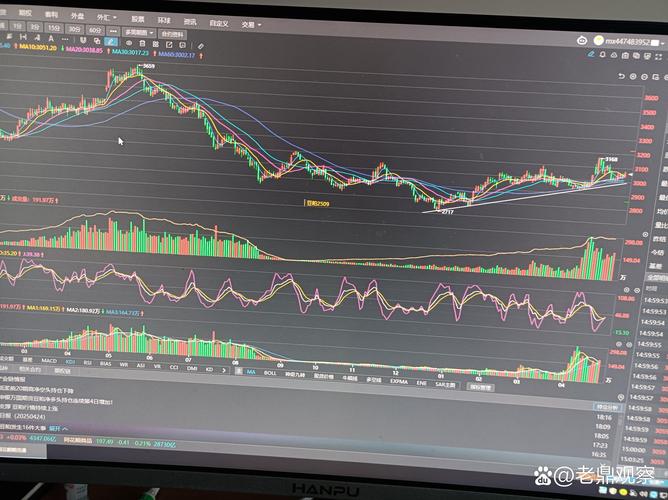Click the MA10:3051.20 legend label
This screenshot has height=500, width=668.
(x=38, y=47)
